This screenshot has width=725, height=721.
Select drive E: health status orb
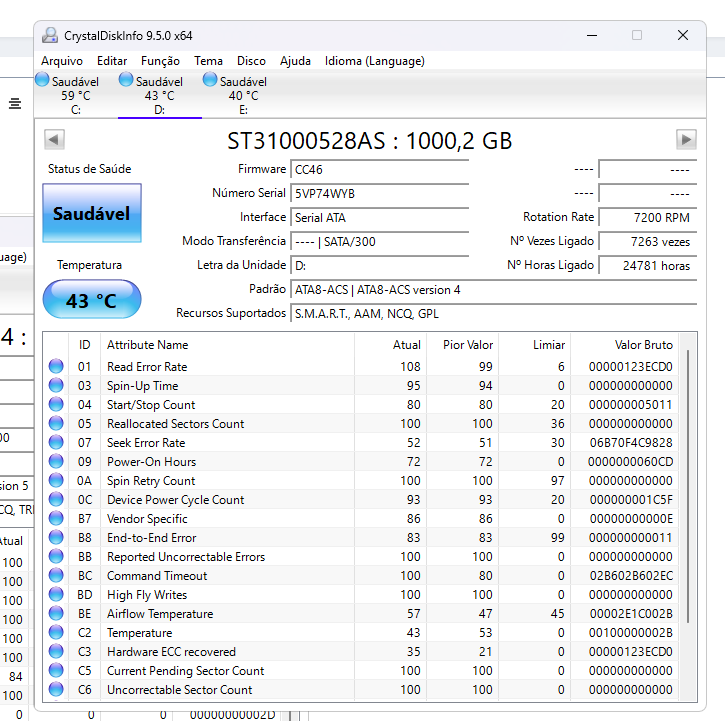210,80
